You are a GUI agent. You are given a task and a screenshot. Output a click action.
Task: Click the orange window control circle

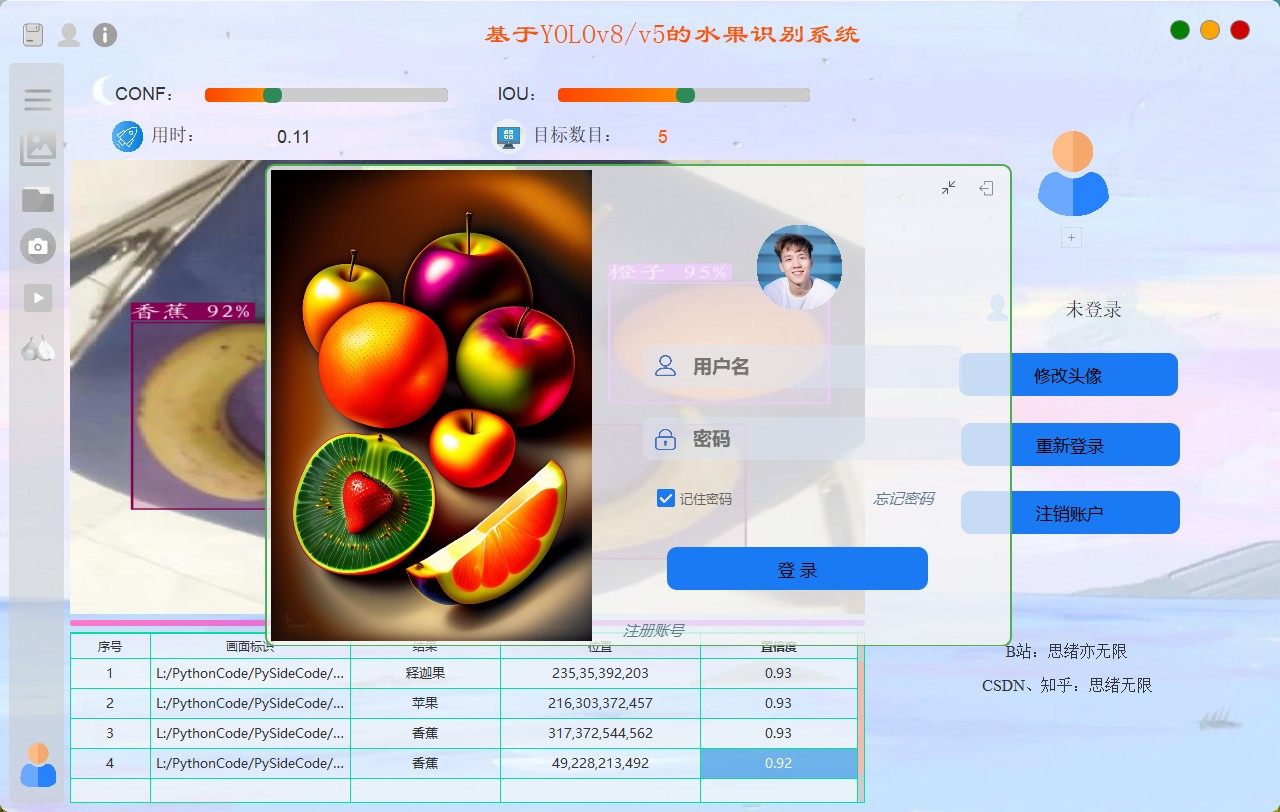[x=1210, y=30]
